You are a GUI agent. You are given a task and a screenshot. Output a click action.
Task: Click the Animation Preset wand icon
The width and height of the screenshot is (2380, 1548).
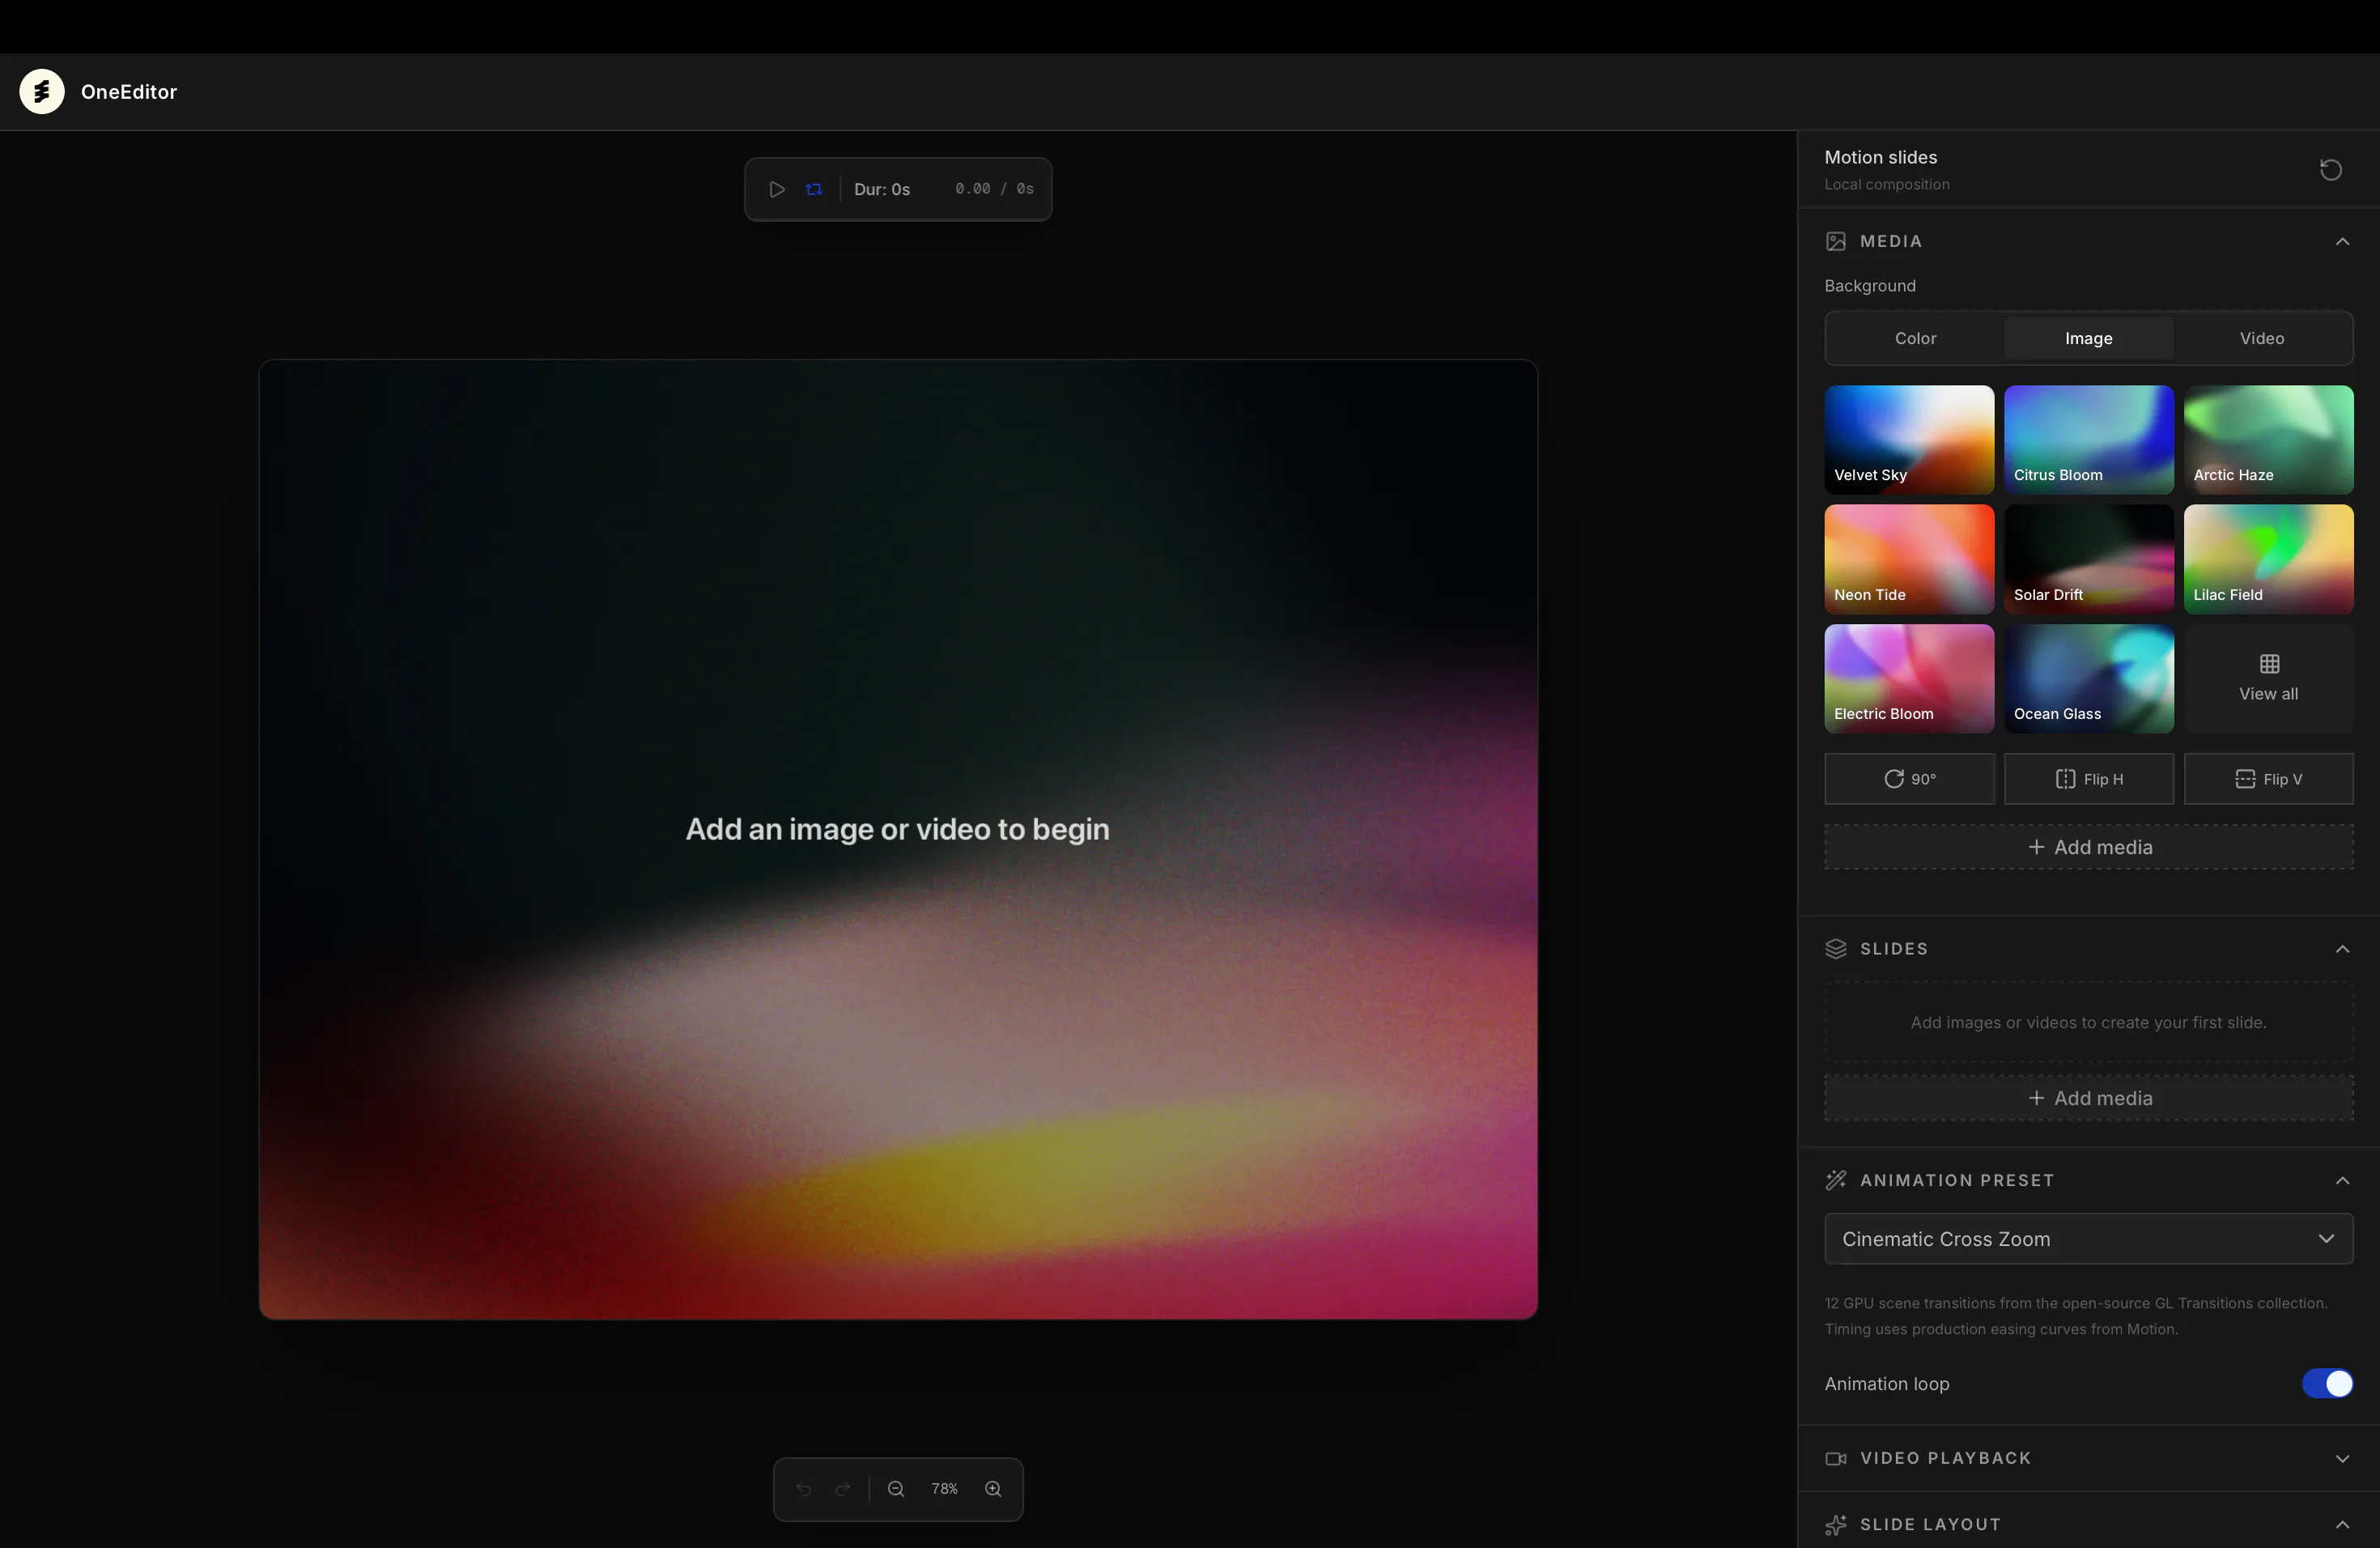pos(1836,1181)
